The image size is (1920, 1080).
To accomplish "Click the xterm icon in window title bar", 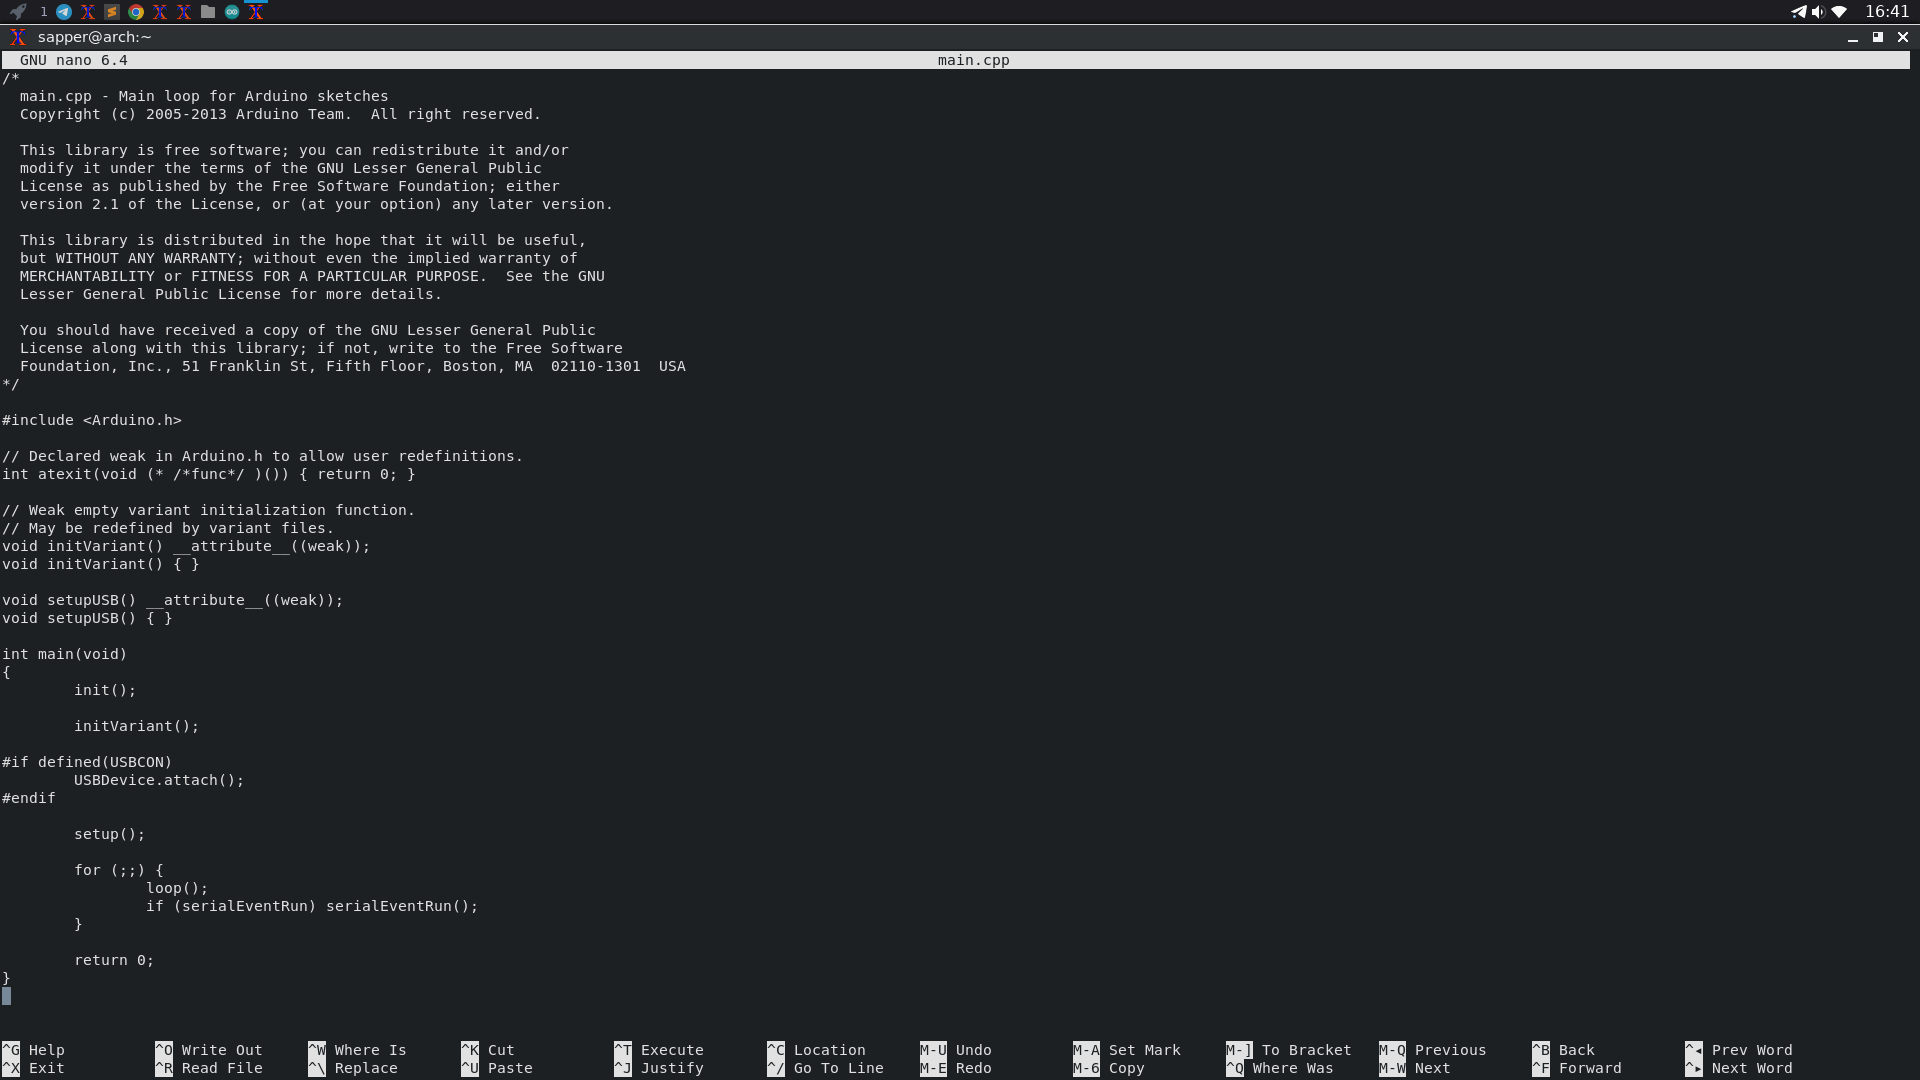I will (x=18, y=37).
